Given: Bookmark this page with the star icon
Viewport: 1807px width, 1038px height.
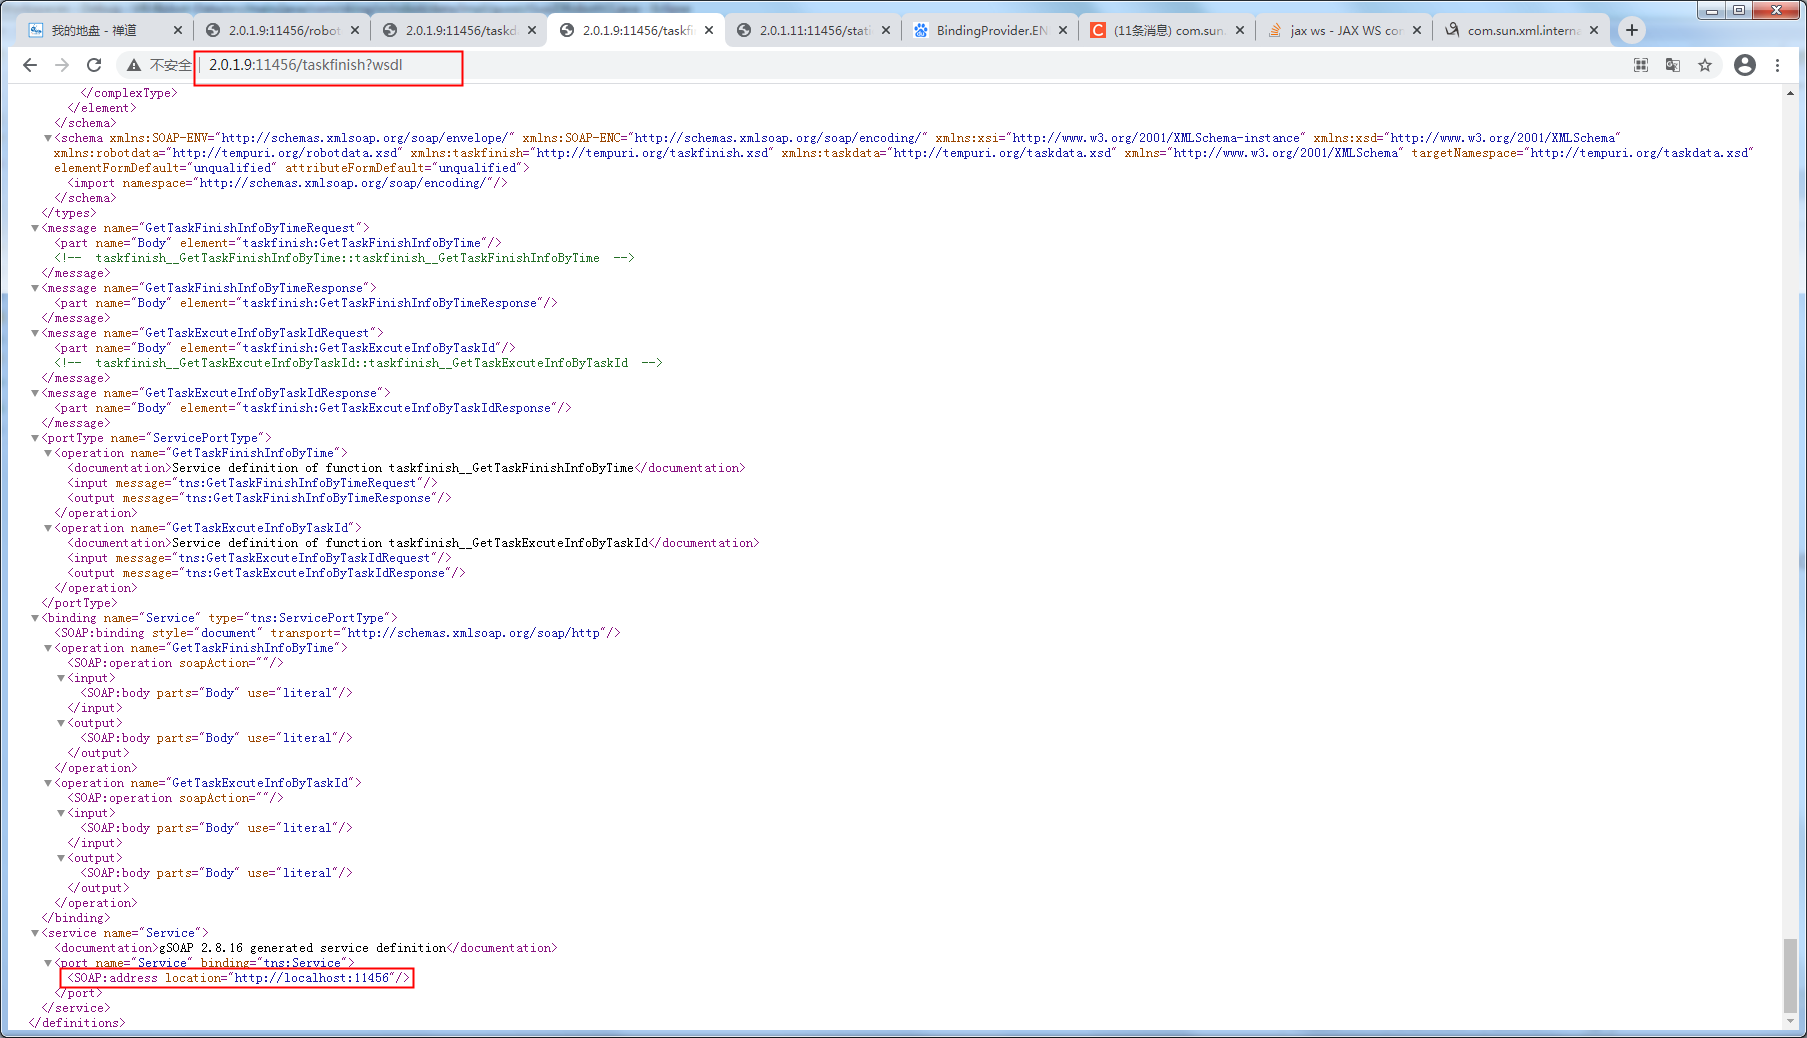Looking at the screenshot, I should (x=1705, y=65).
